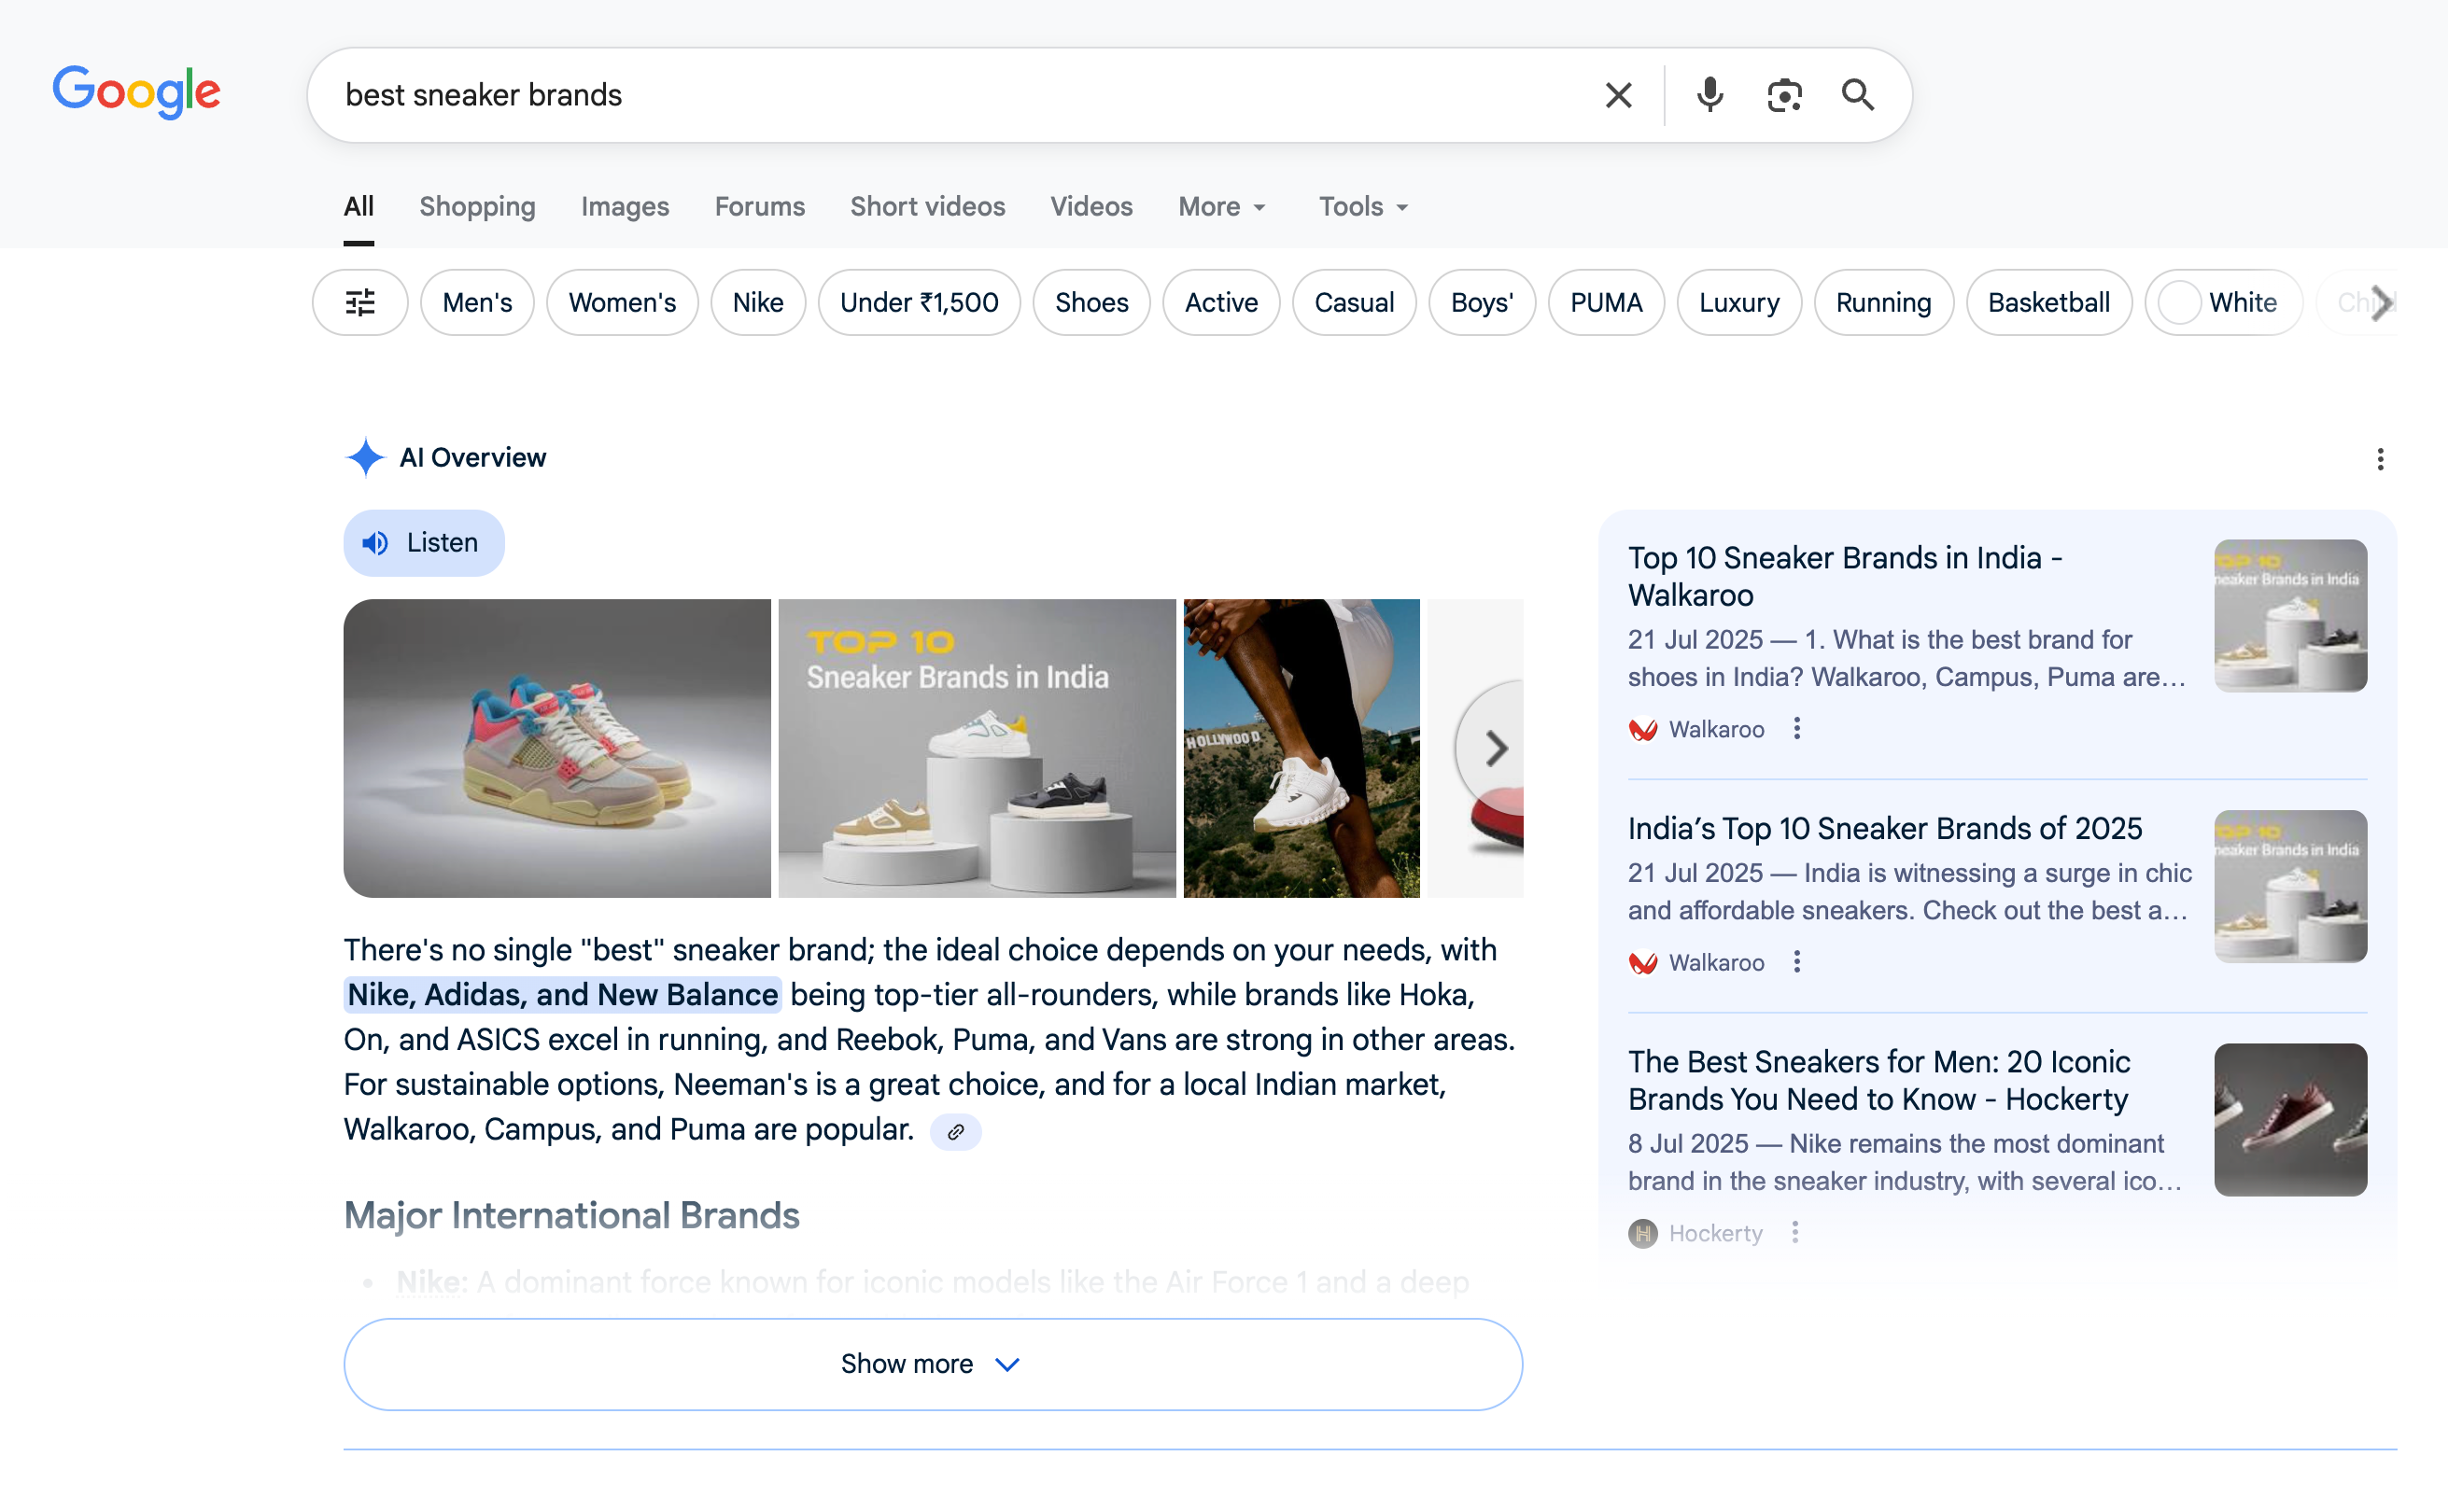Select the Basketball filter chip
The image size is (2448, 1512).
2048,302
